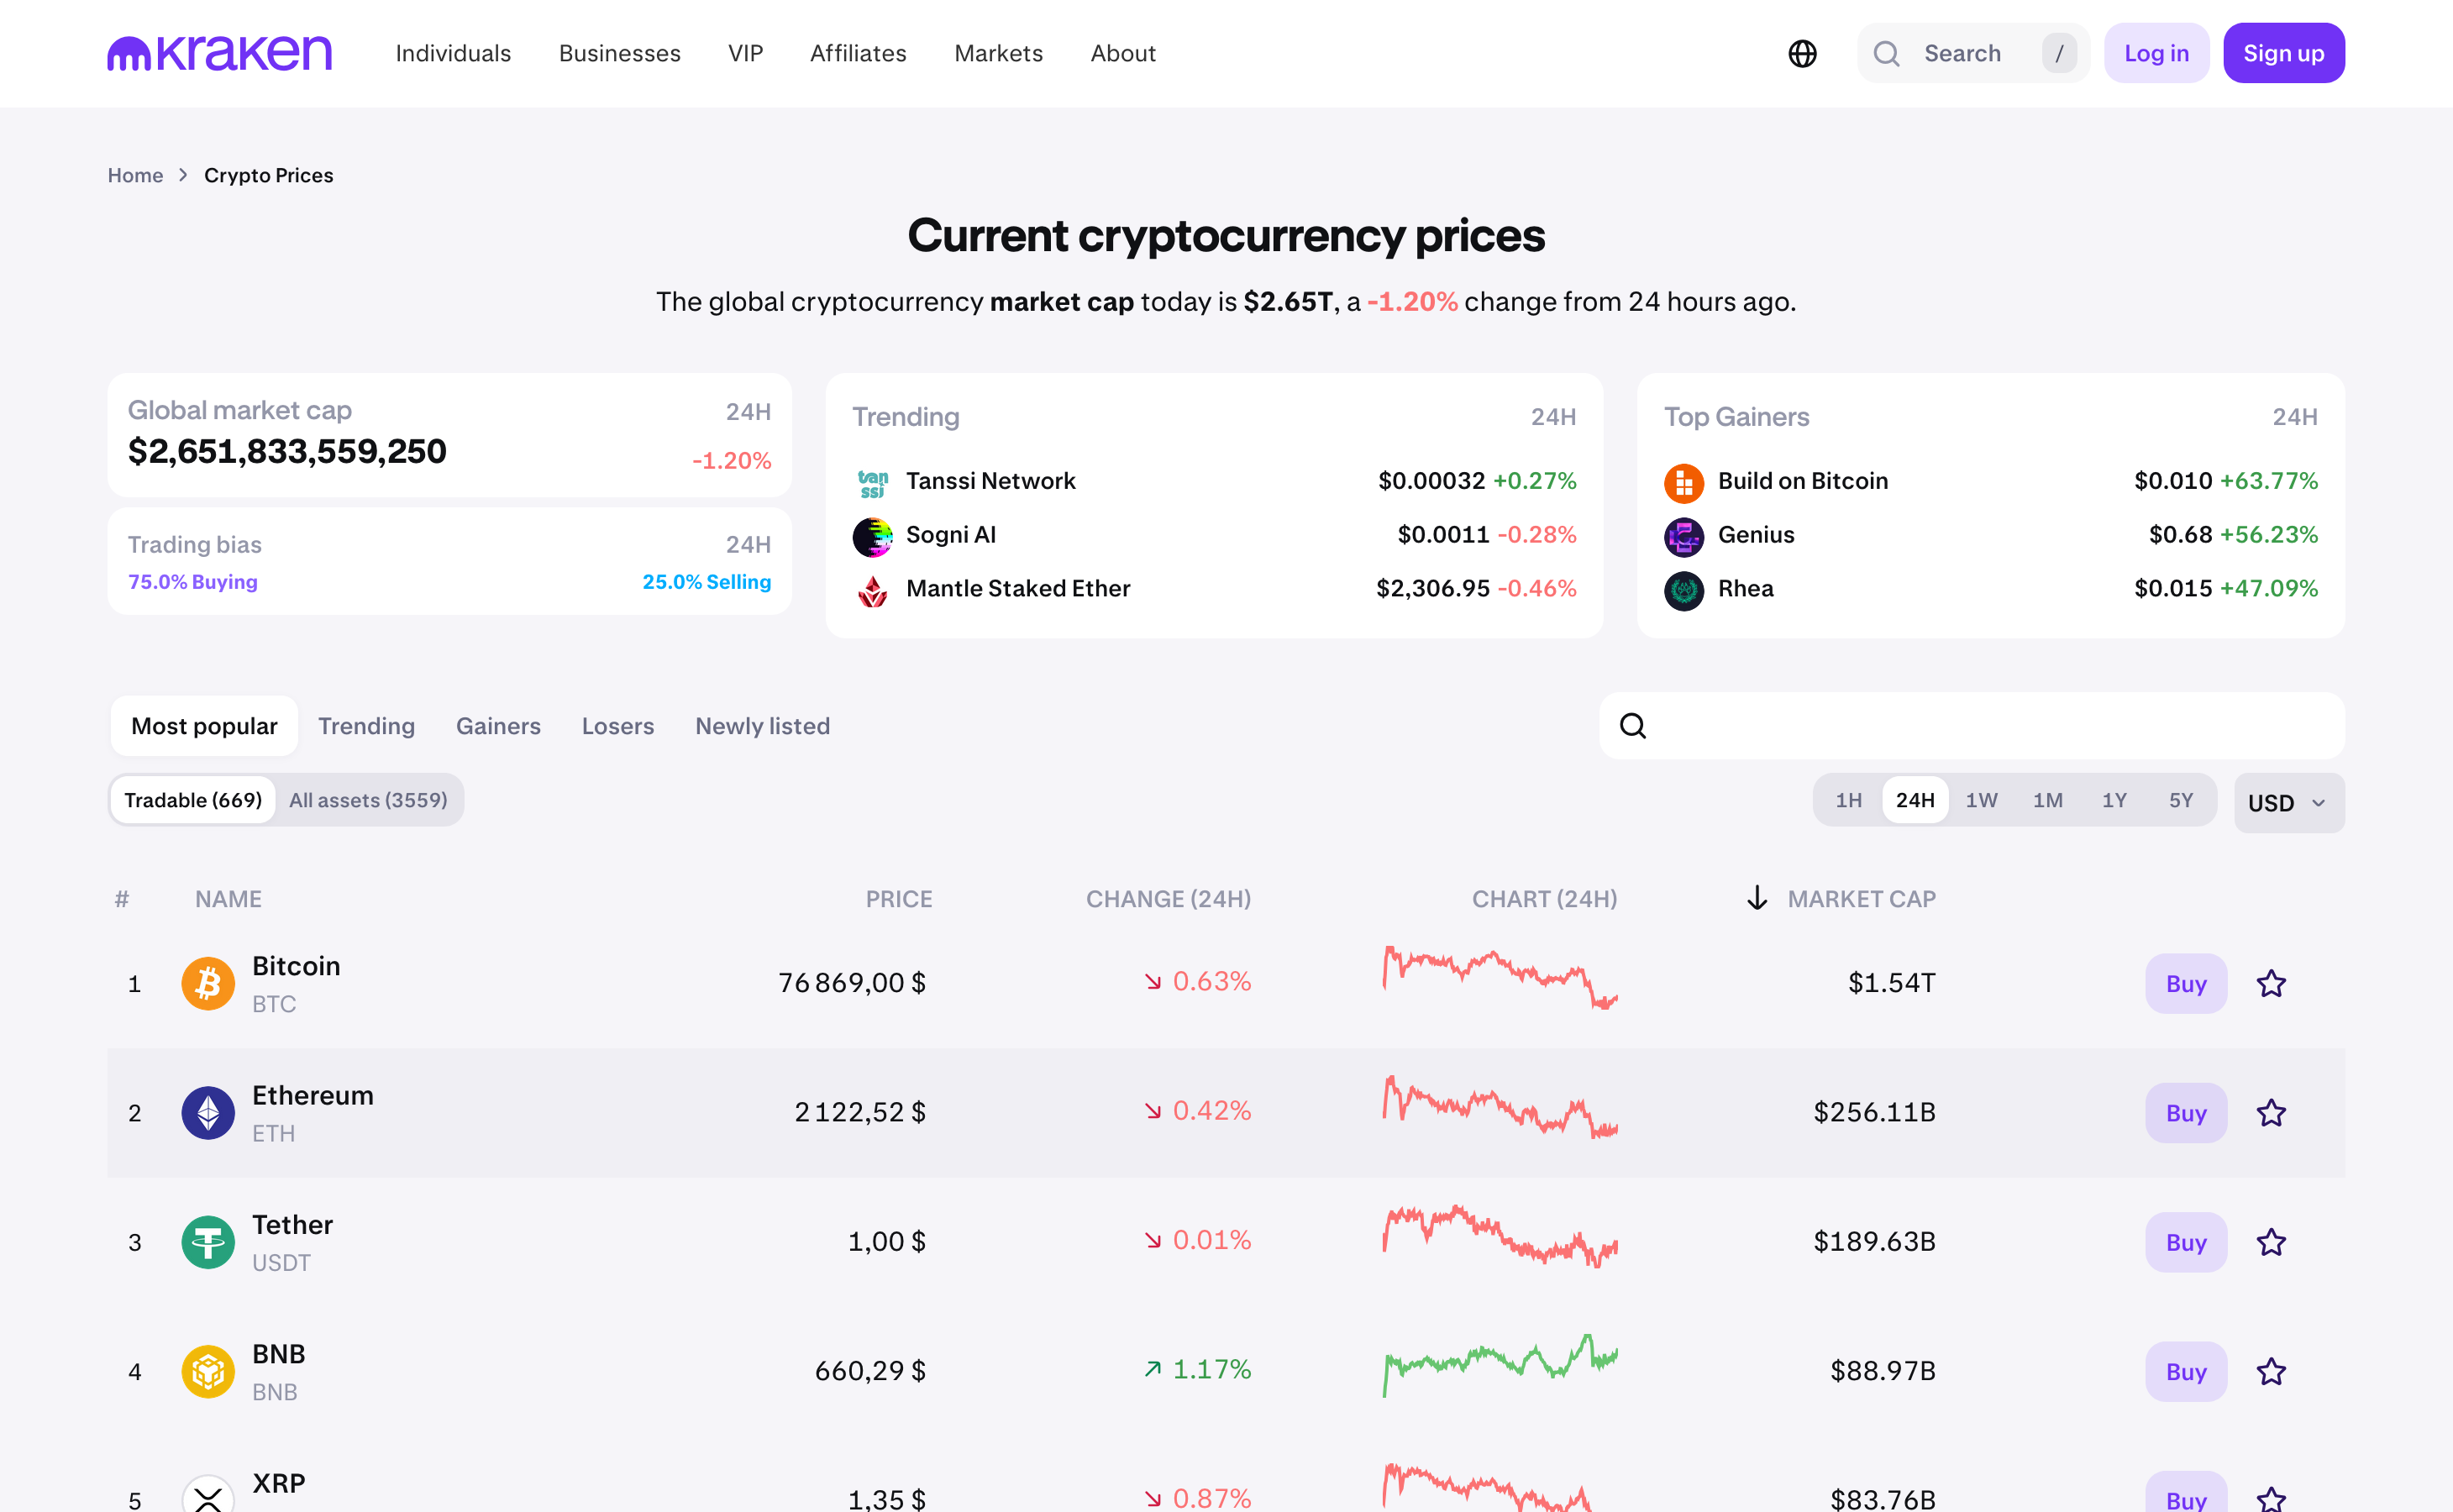Click the BNB star favorite icon
2453x1512 pixels.
(2271, 1371)
